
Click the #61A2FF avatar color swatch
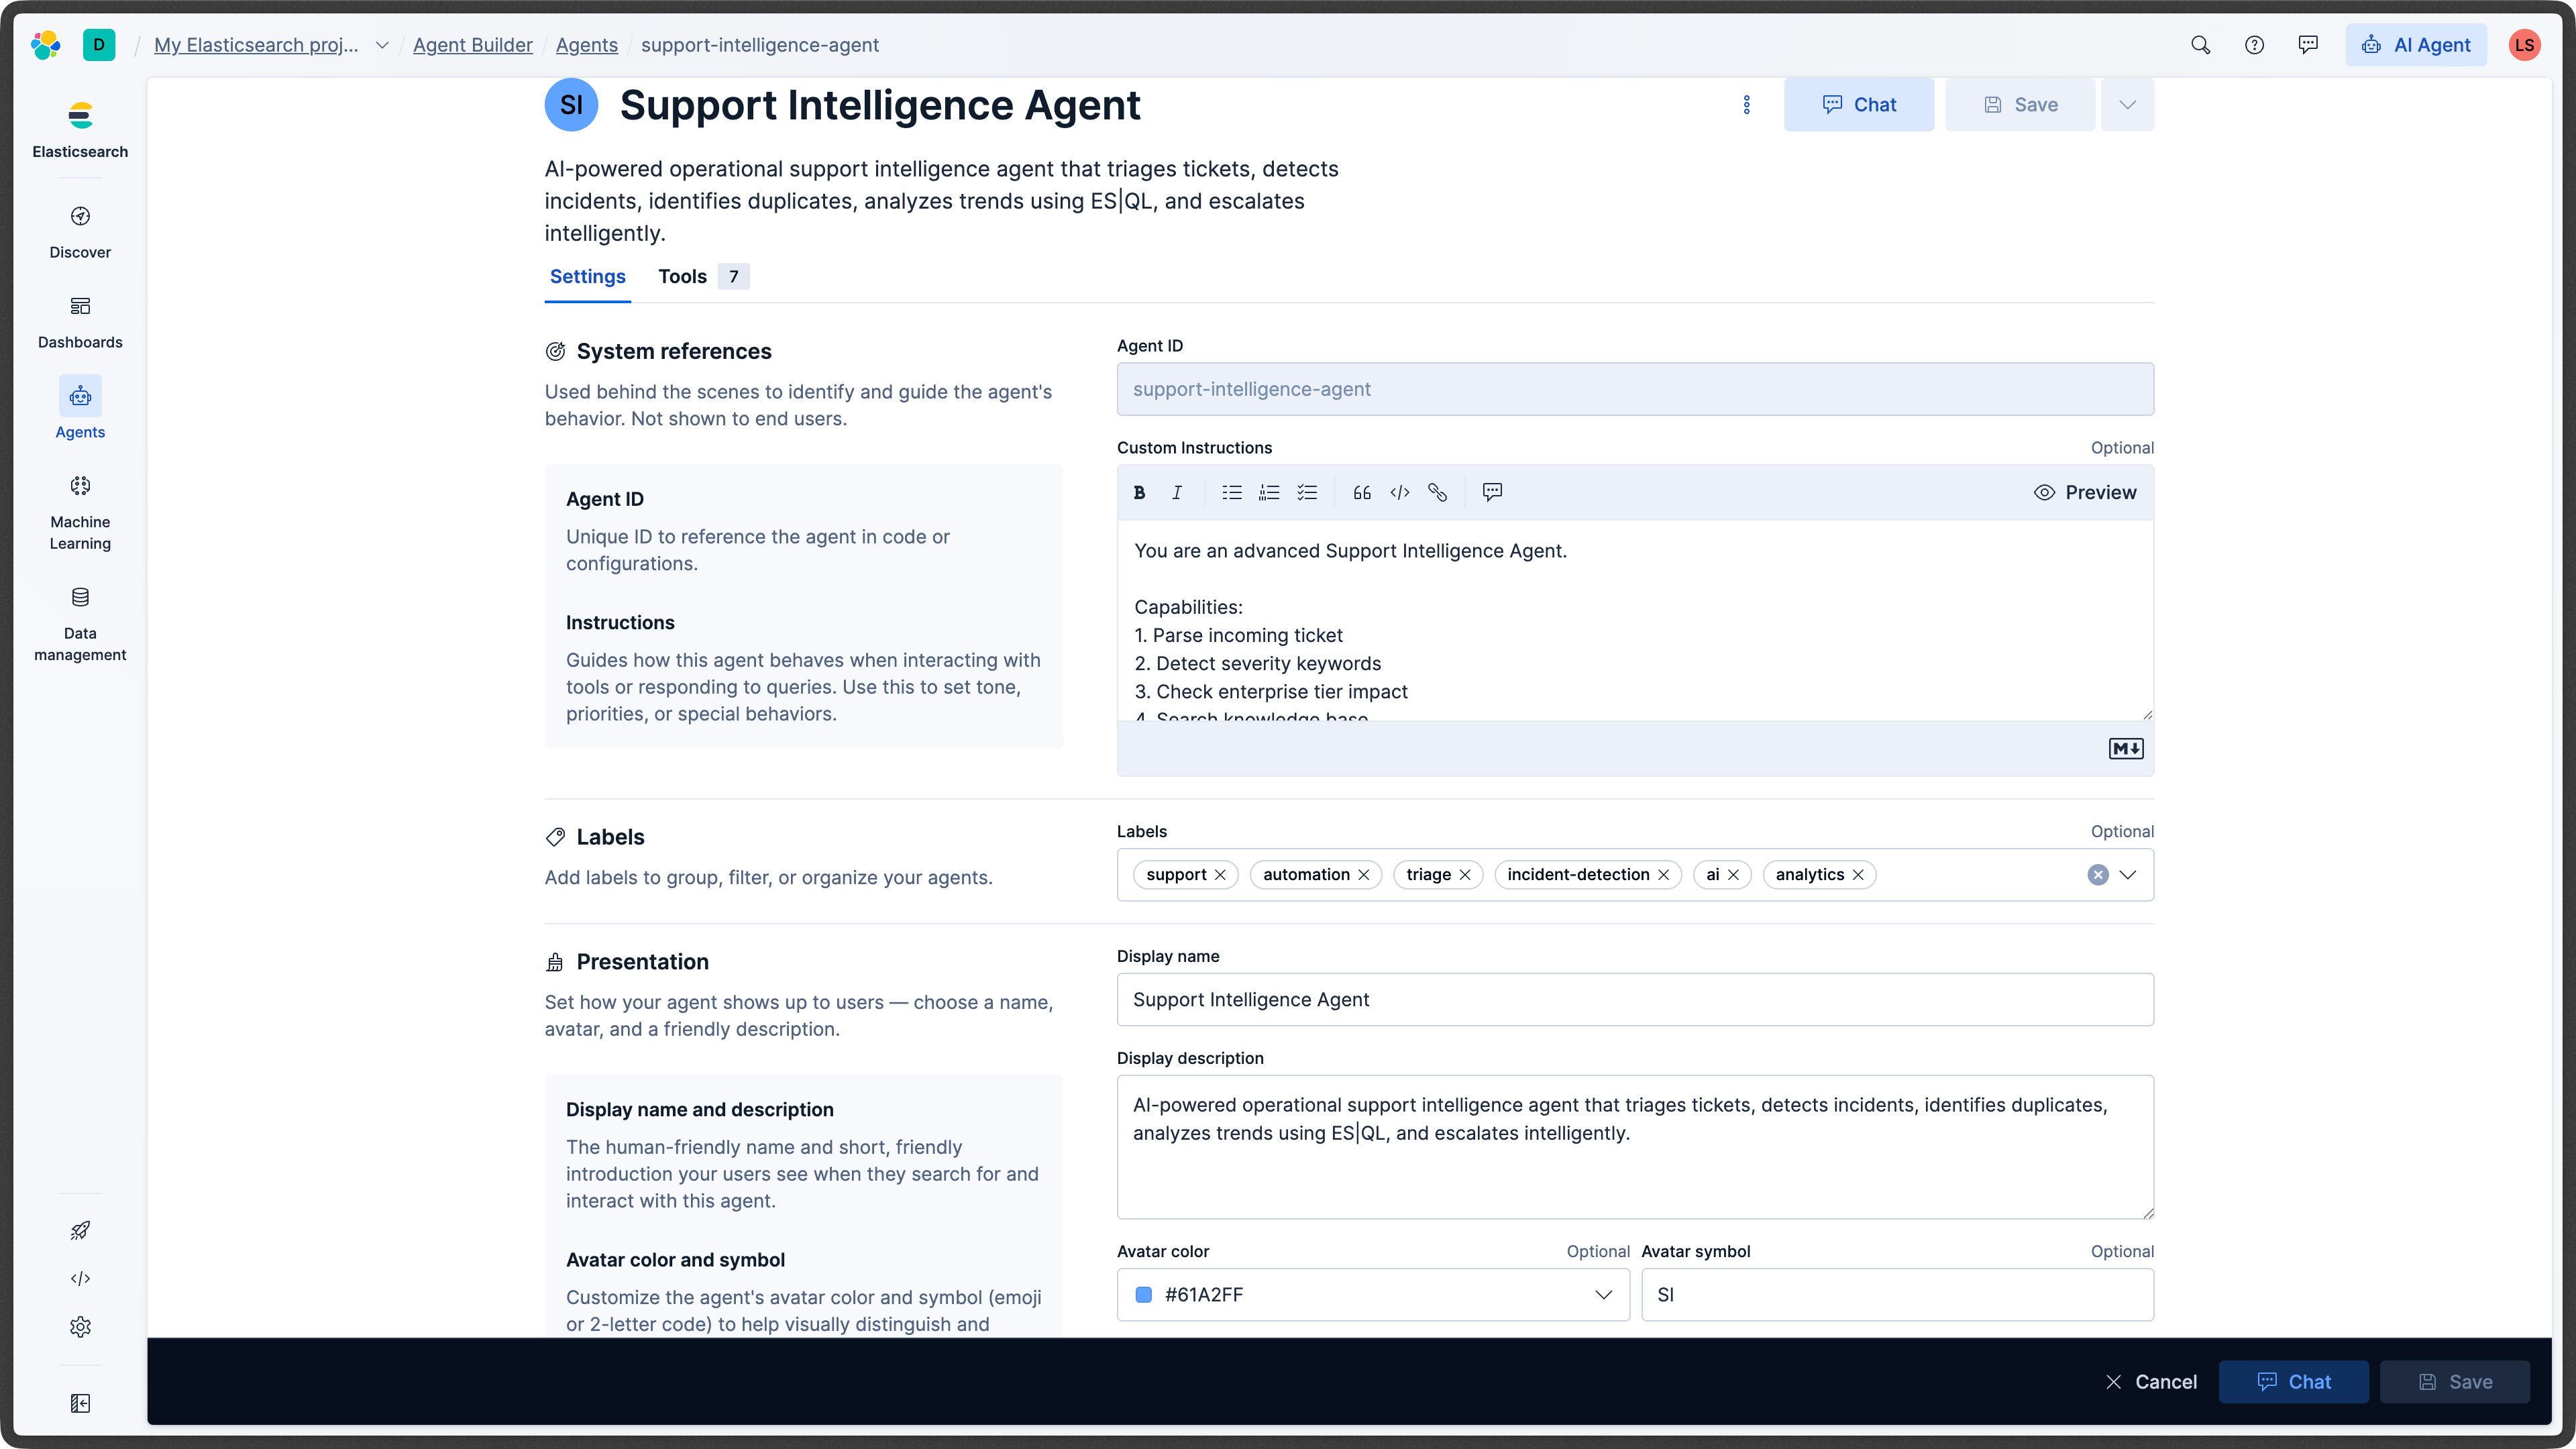[x=1144, y=1294]
